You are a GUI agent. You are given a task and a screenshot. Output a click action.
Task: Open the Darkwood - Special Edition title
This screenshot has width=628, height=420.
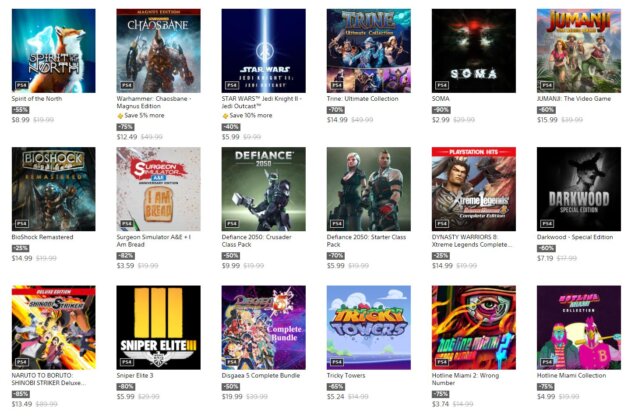tap(575, 237)
